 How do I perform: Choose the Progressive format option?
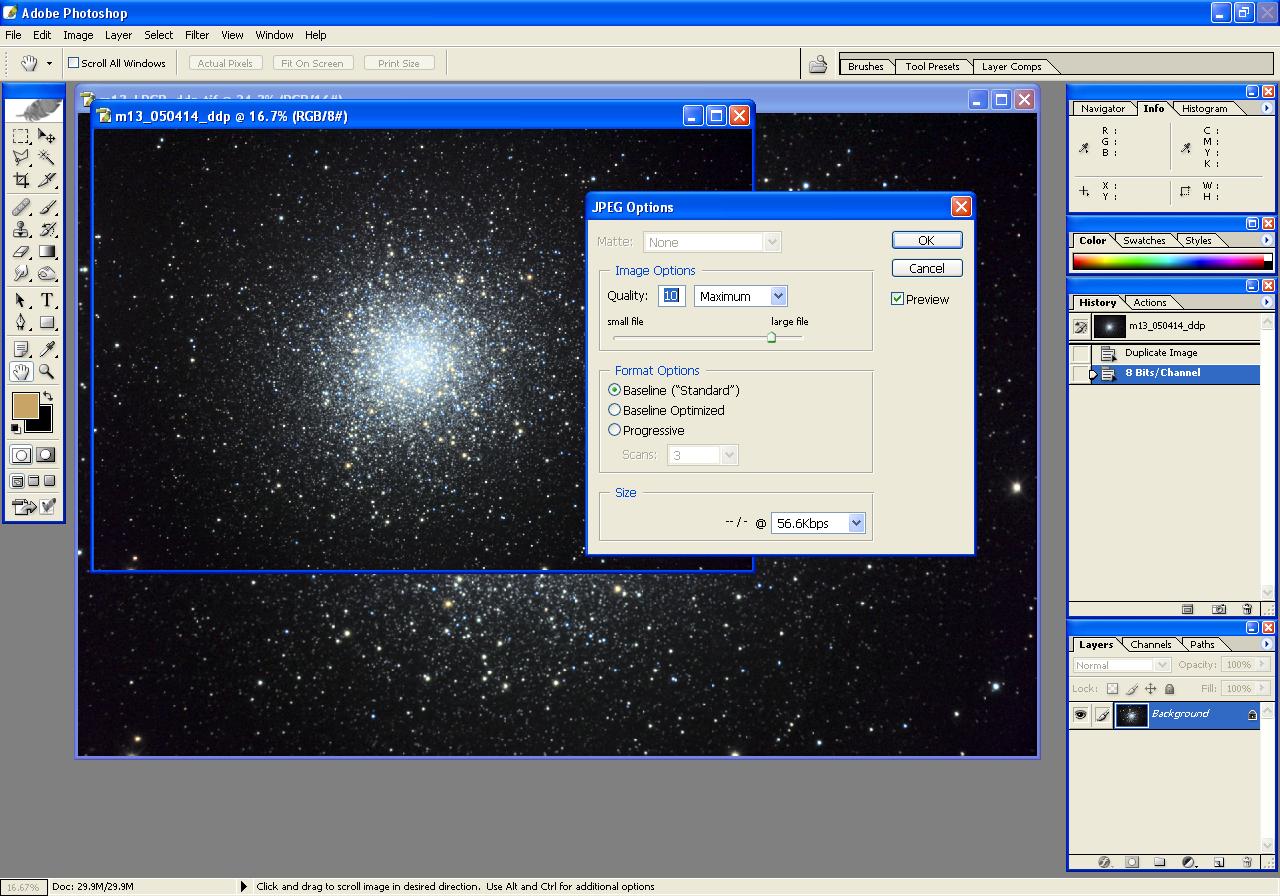pos(615,430)
